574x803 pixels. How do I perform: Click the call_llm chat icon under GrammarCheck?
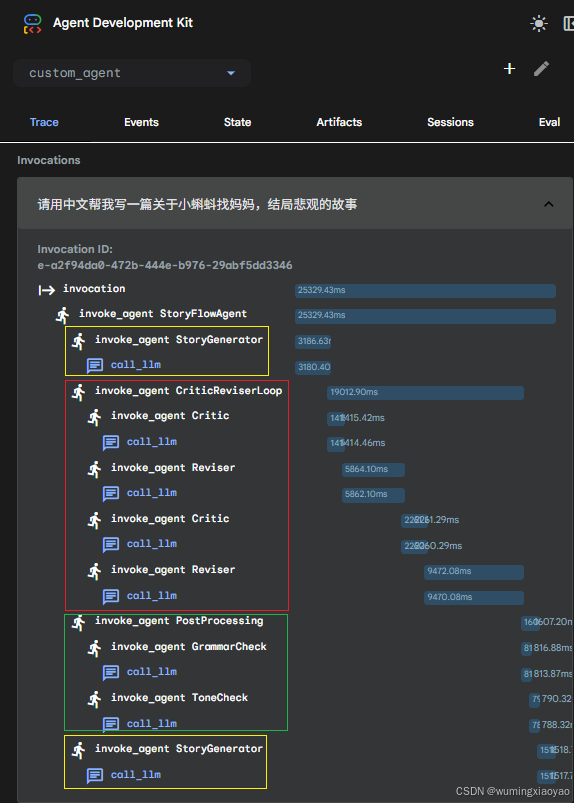pyautogui.click(x=111, y=672)
